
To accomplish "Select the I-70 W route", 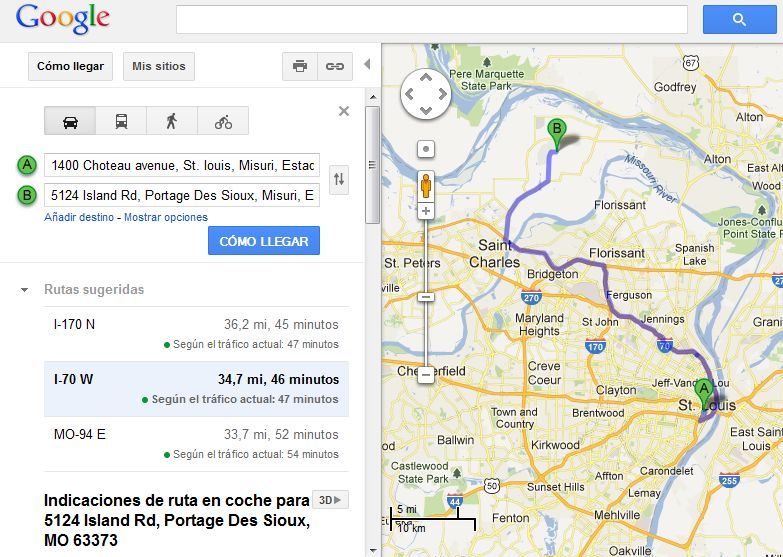I will pos(196,389).
